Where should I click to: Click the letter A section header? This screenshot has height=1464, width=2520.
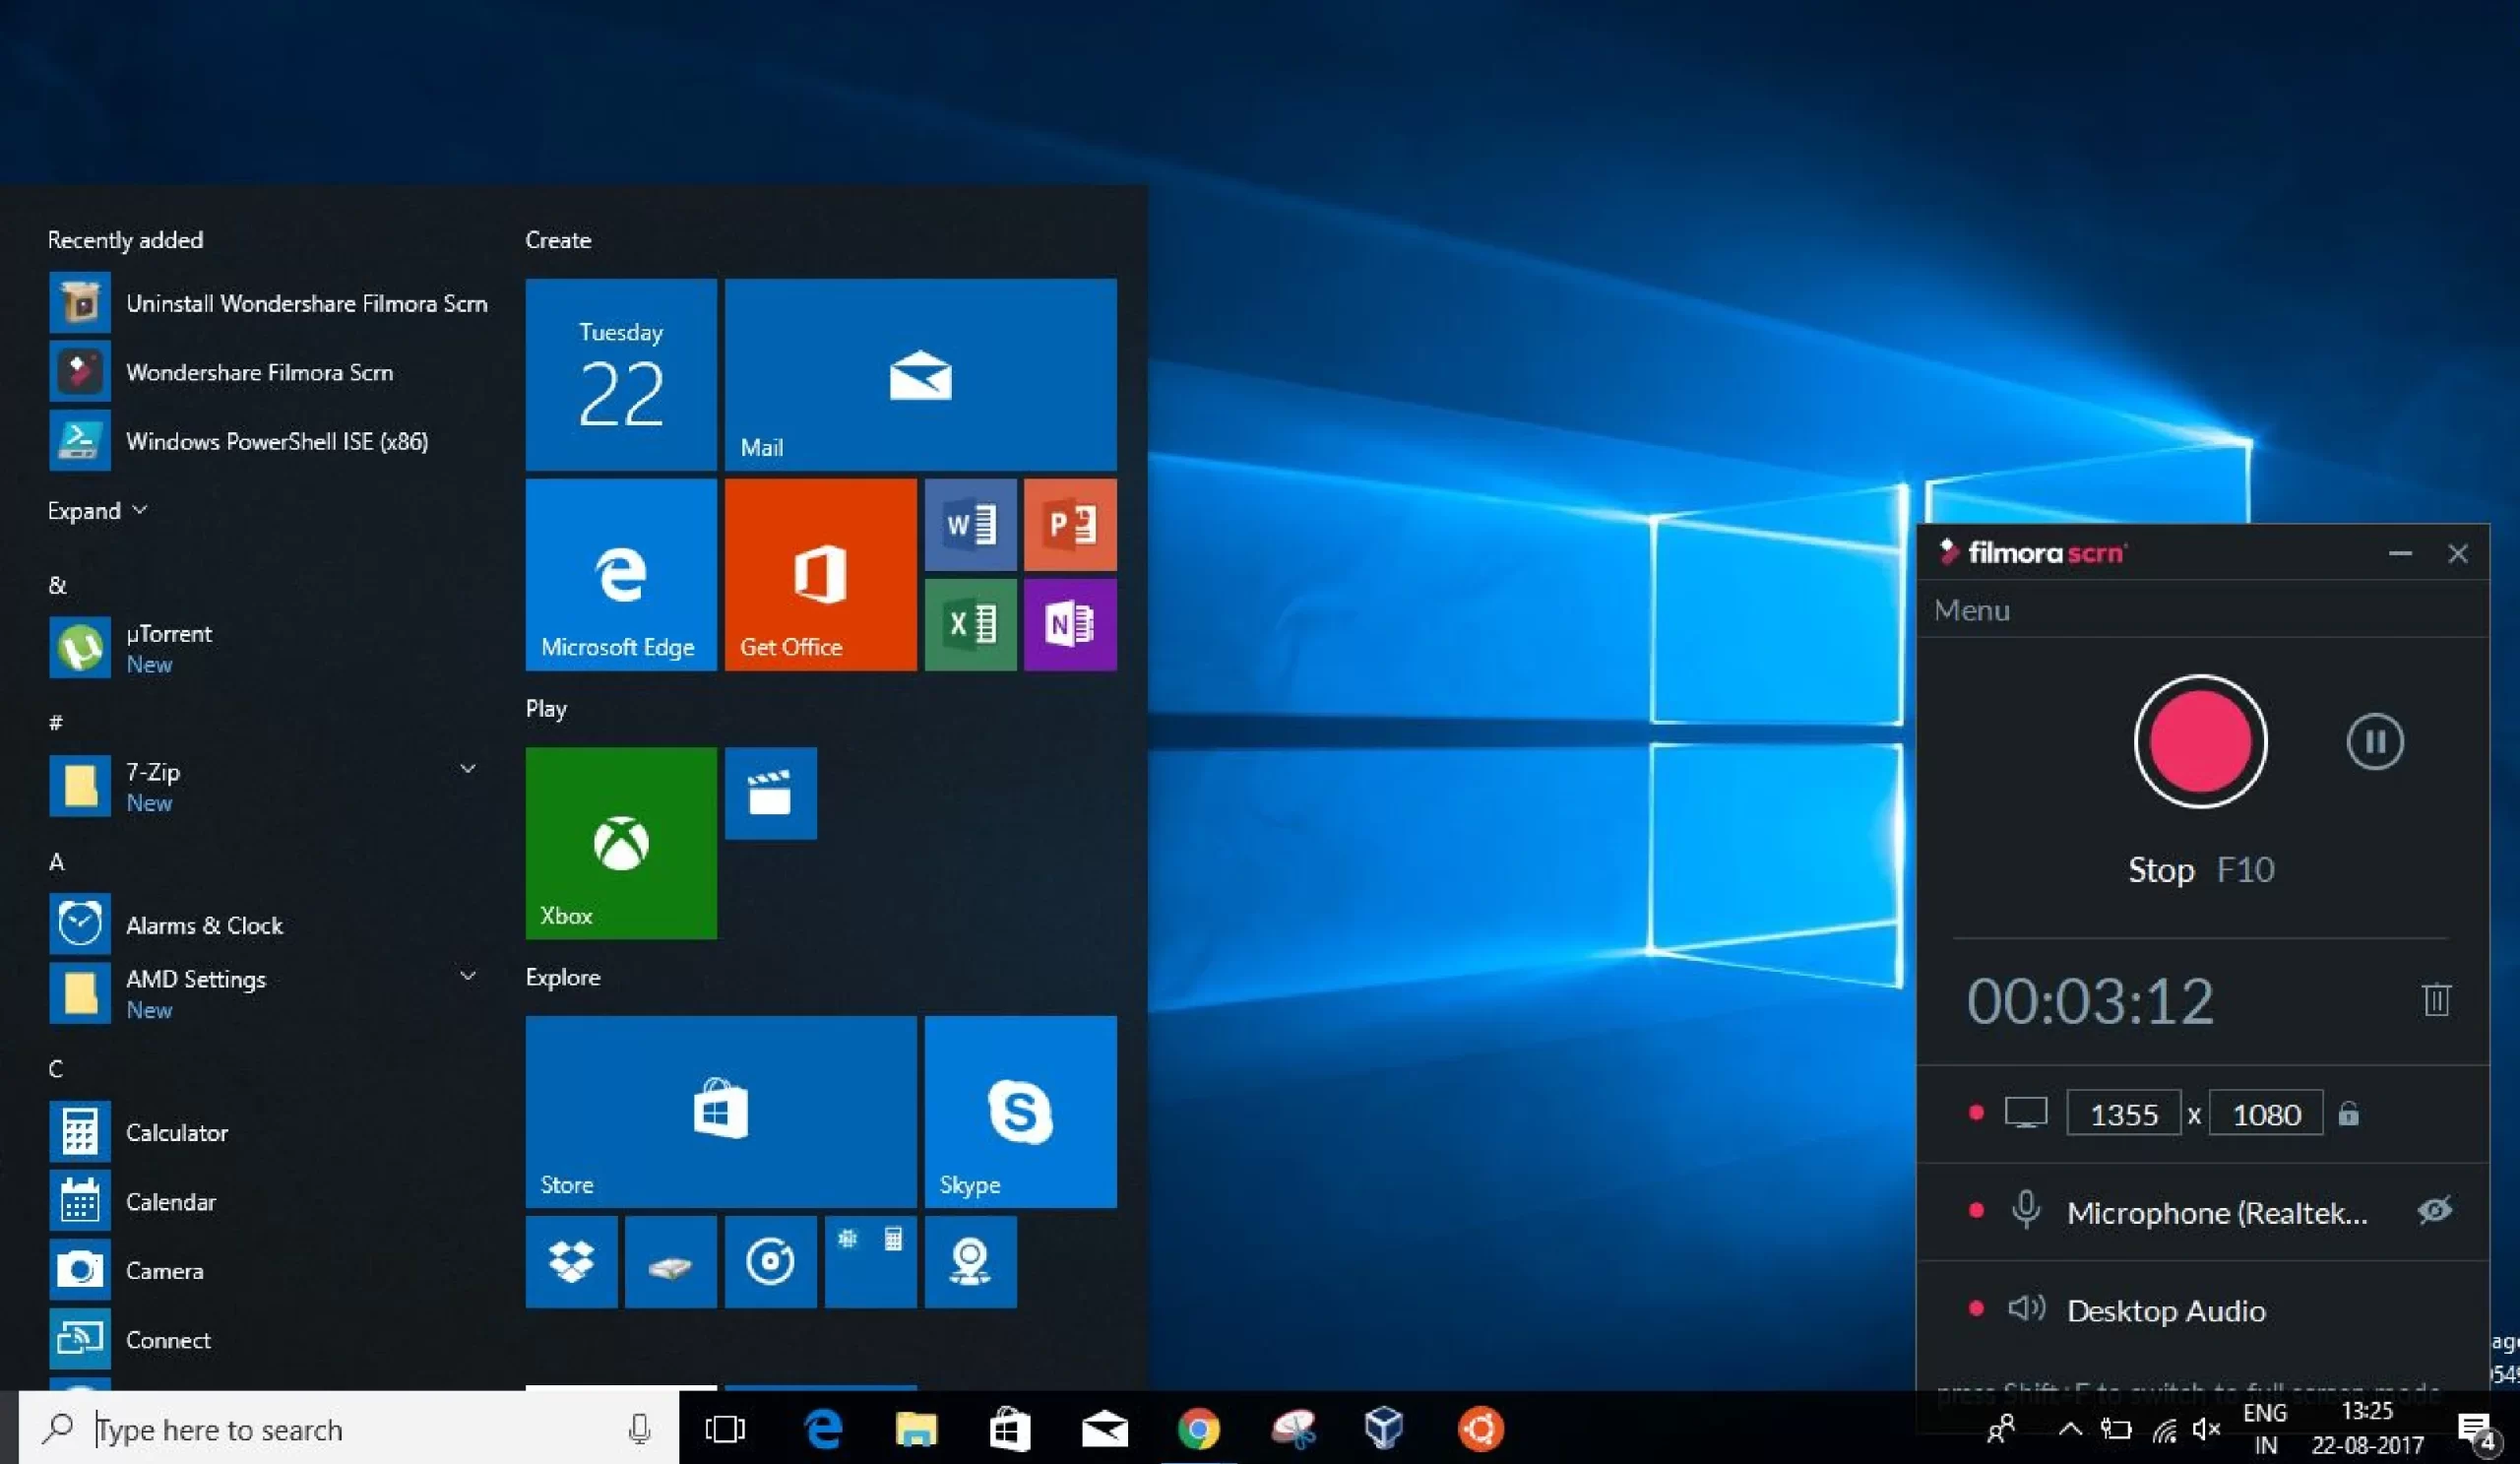click(x=57, y=862)
